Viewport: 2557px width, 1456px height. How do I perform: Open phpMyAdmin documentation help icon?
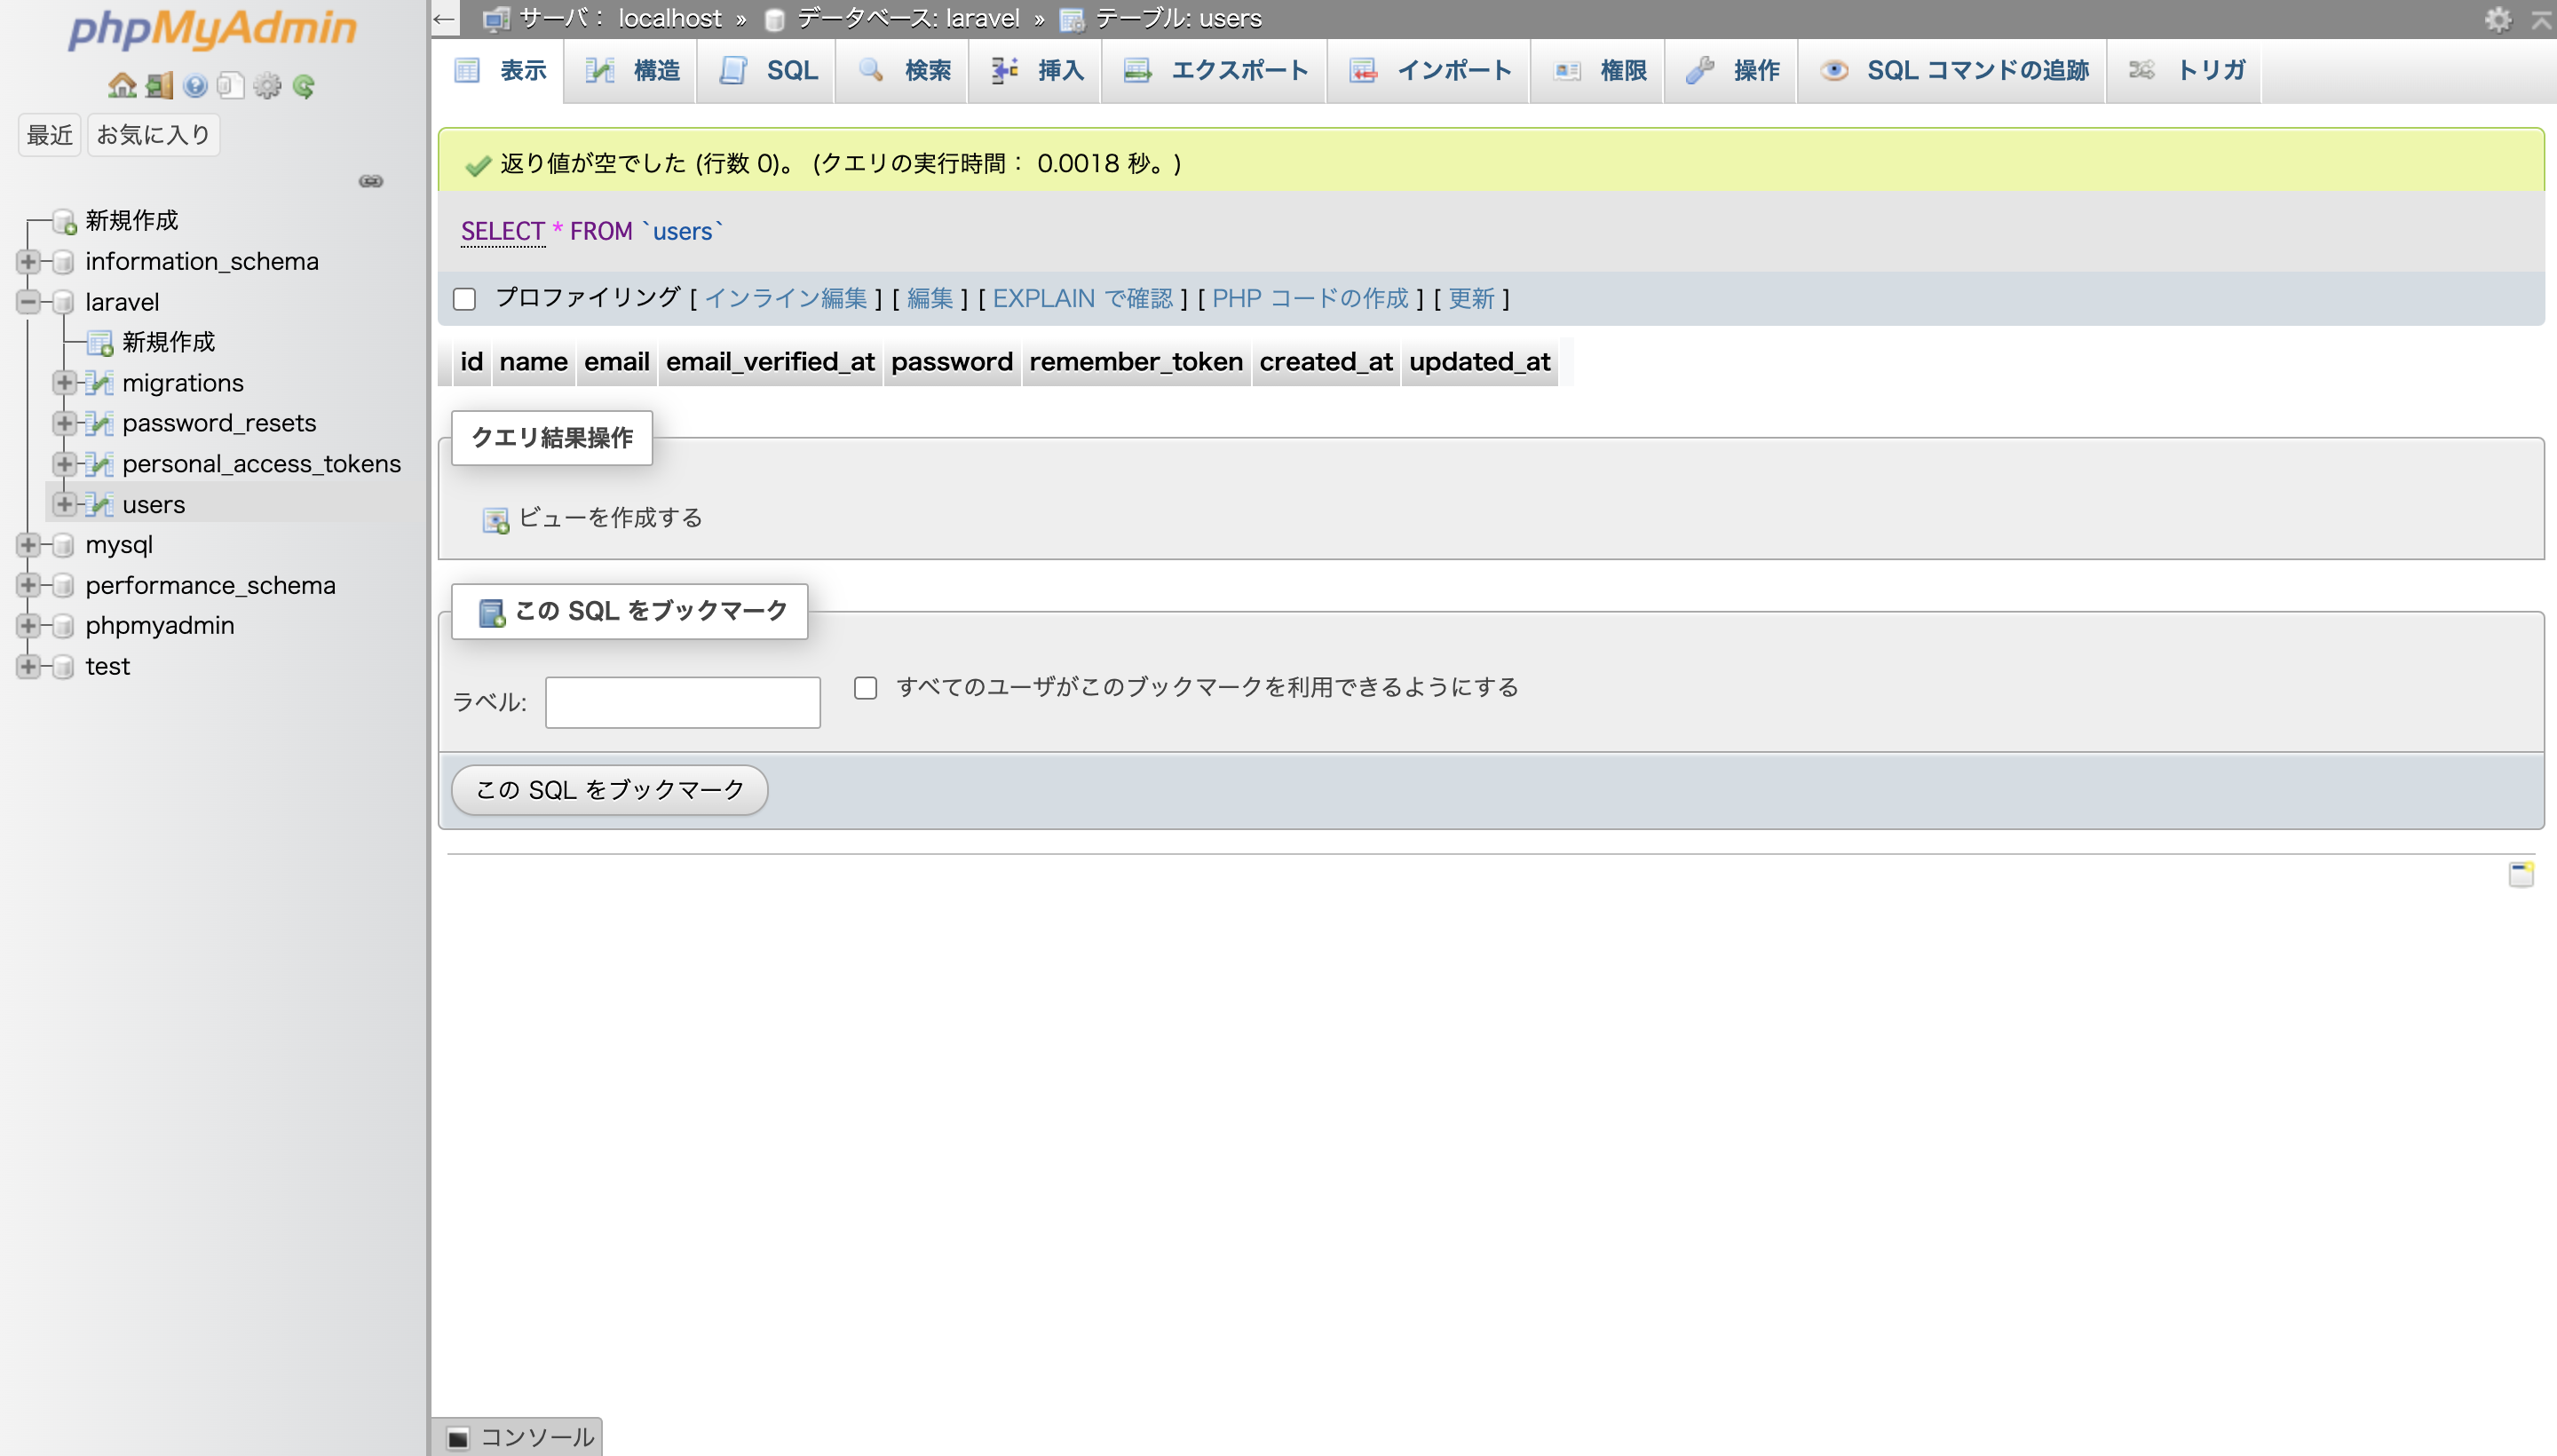point(195,86)
